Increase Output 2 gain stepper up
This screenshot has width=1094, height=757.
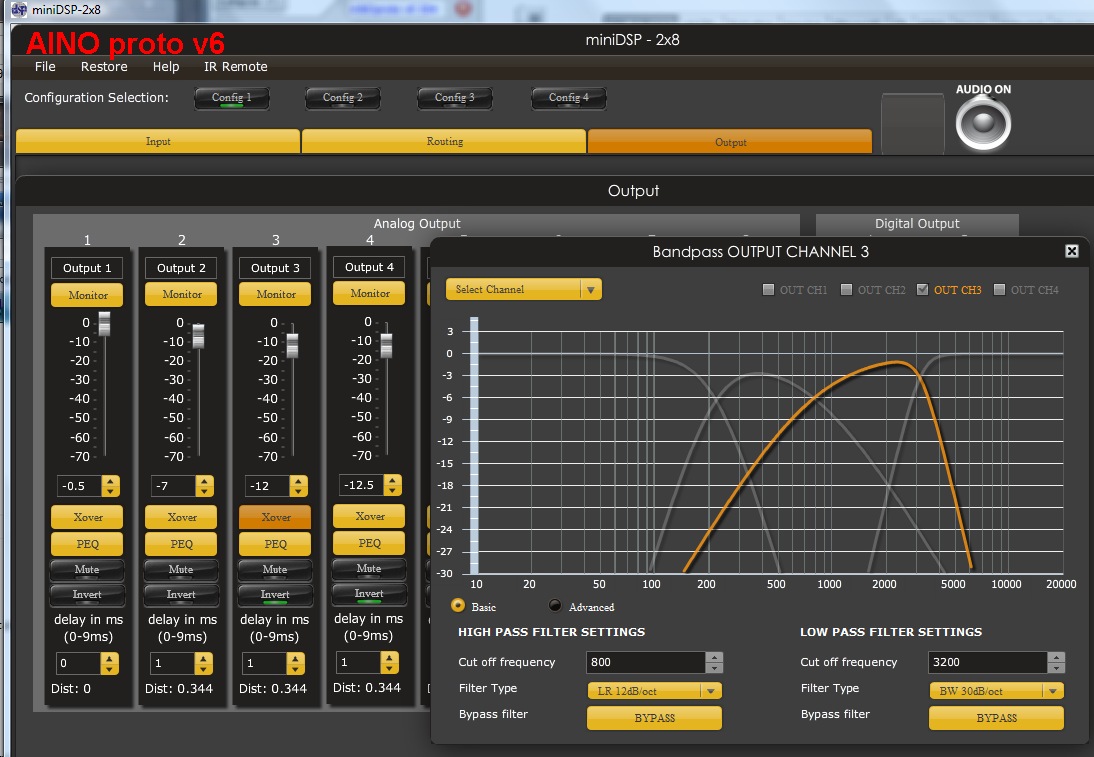point(204,481)
